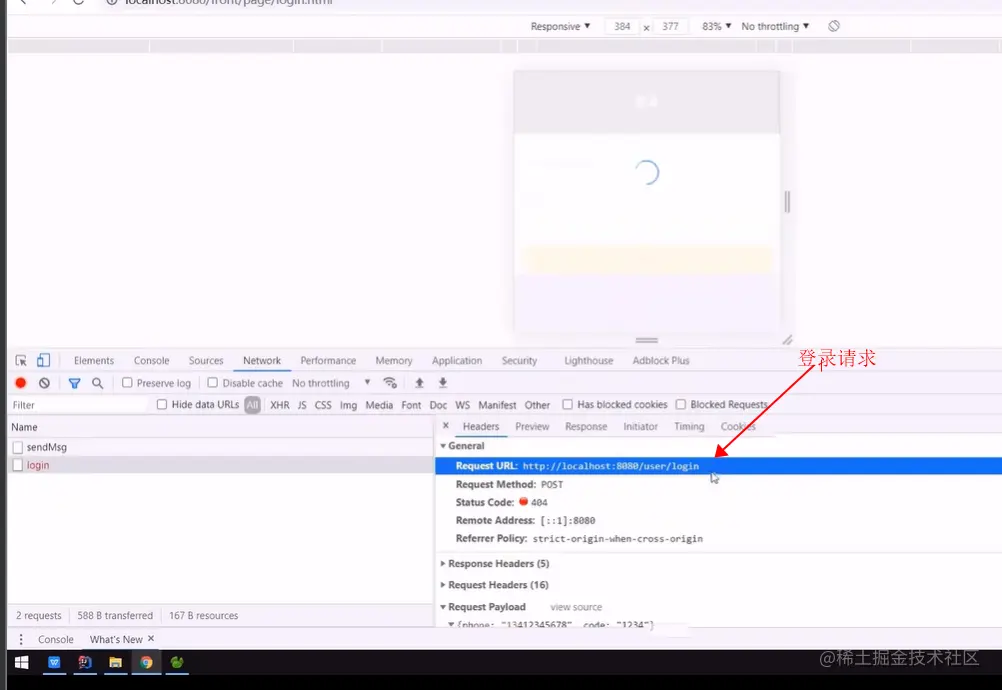The height and width of the screenshot is (690, 1002).
Task: Show the Preview tab of request
Action: [x=532, y=426]
